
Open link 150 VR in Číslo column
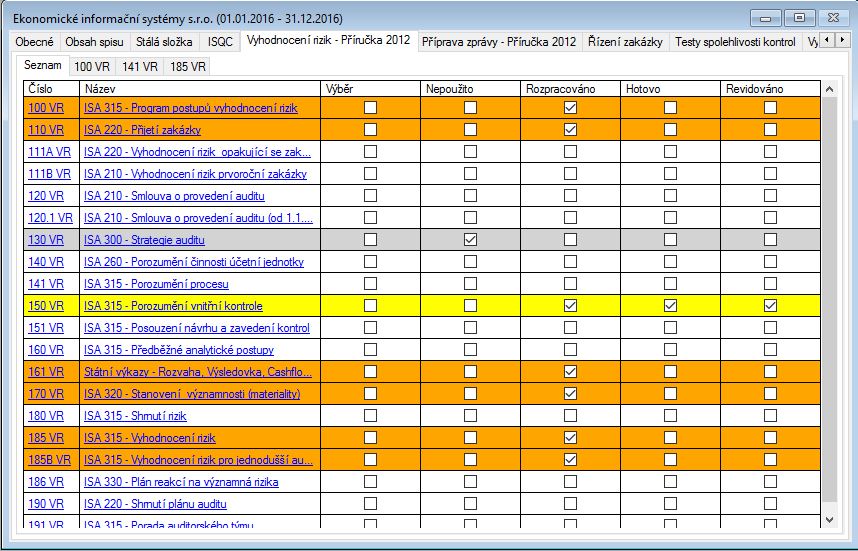point(46,305)
